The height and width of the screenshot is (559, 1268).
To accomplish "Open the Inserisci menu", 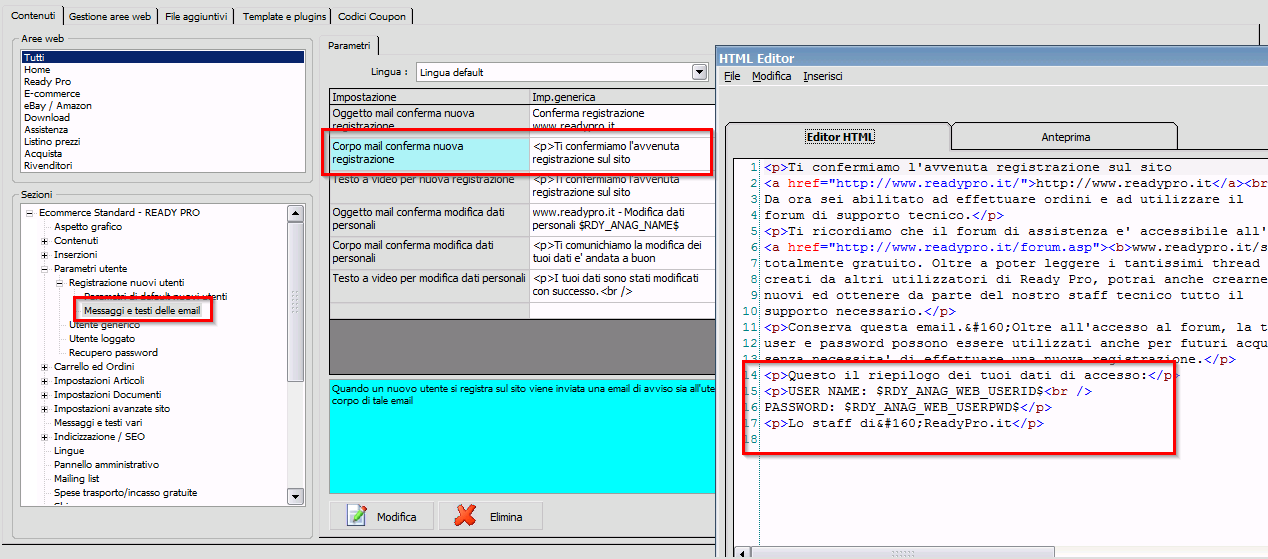I will [823, 76].
